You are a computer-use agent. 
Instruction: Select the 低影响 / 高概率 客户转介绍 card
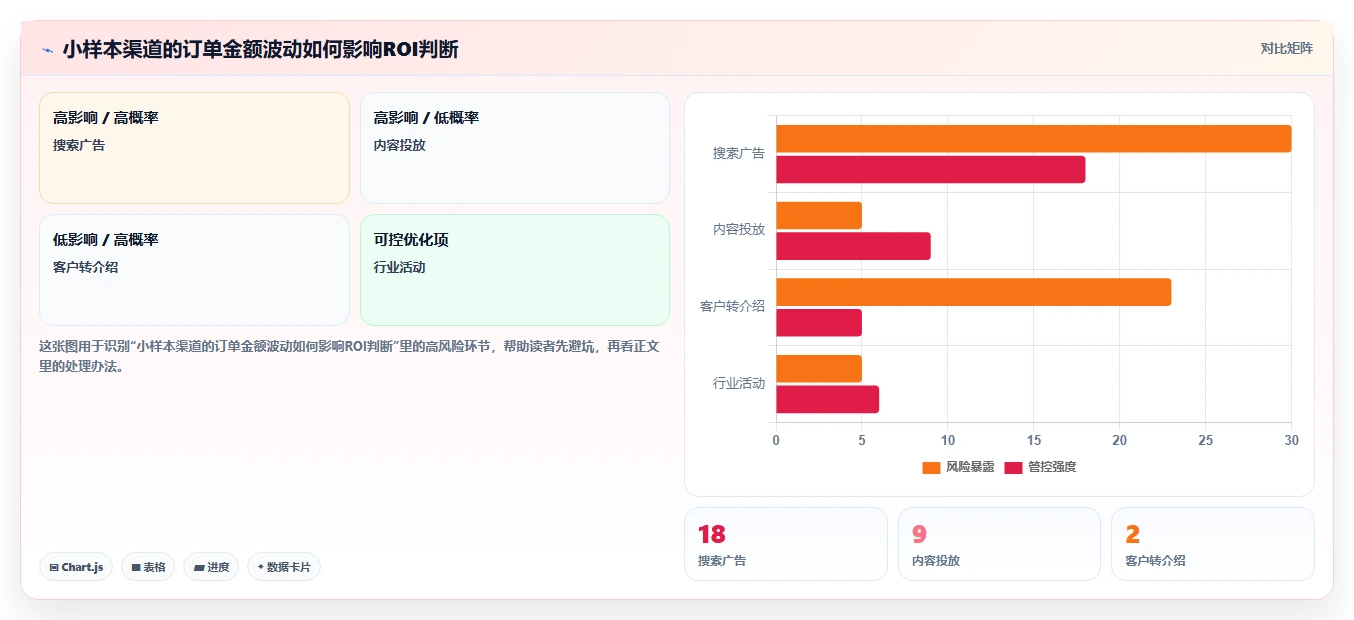tap(194, 270)
